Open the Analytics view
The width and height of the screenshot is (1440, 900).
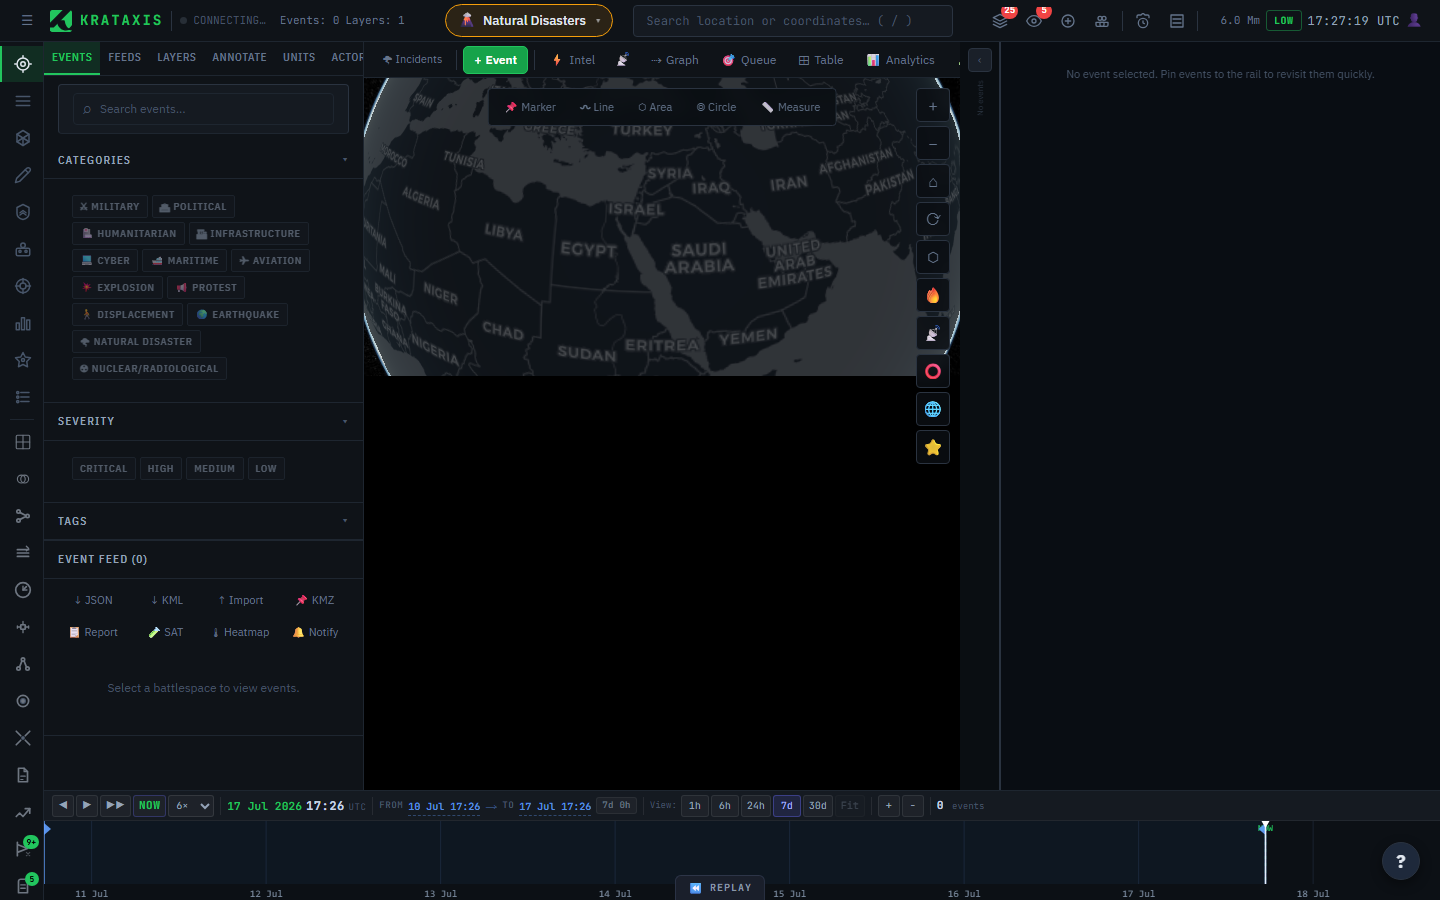pyautogui.click(x=900, y=60)
